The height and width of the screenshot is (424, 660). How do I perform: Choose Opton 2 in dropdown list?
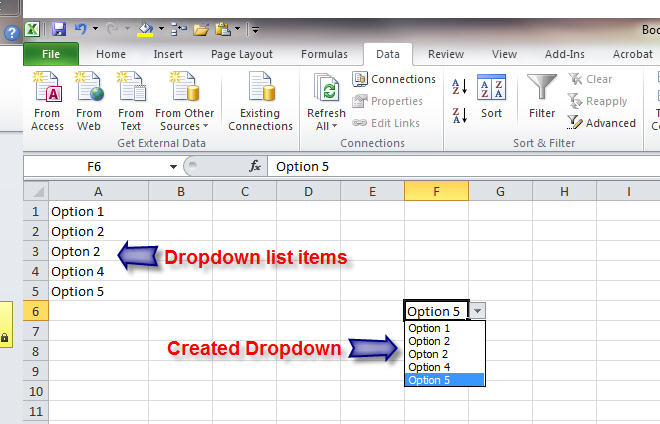click(x=444, y=354)
